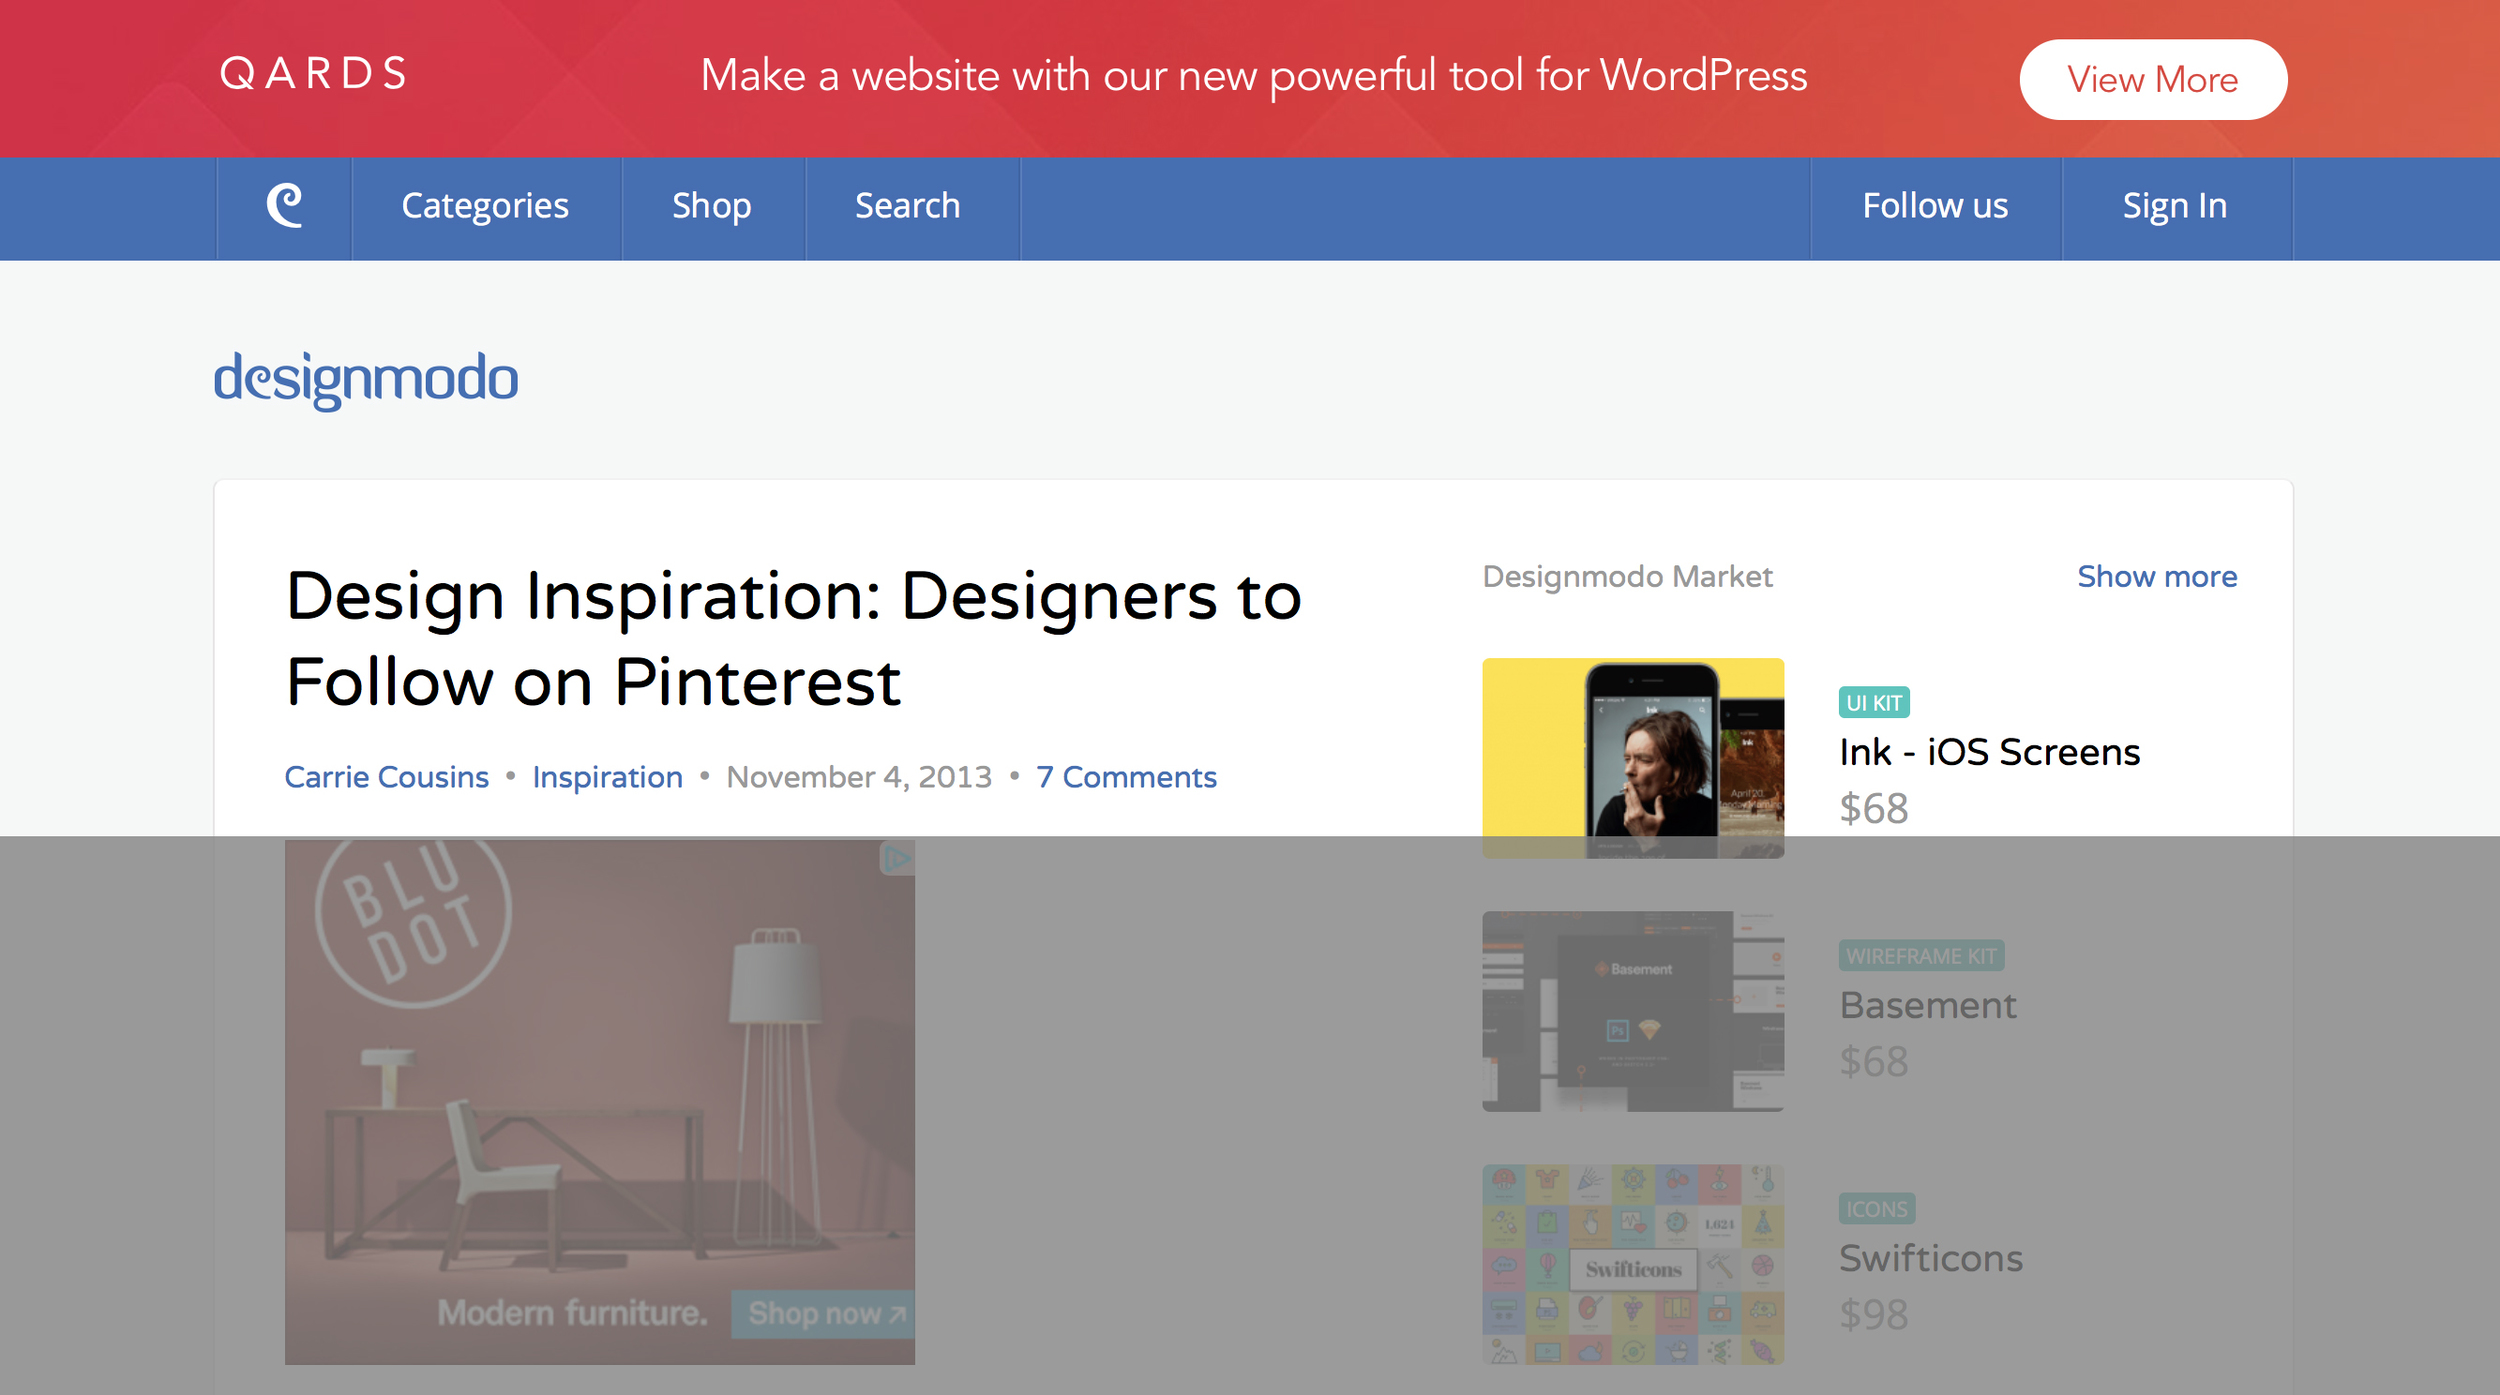
Task: Open the article title about Pinterest designers
Action: point(793,638)
